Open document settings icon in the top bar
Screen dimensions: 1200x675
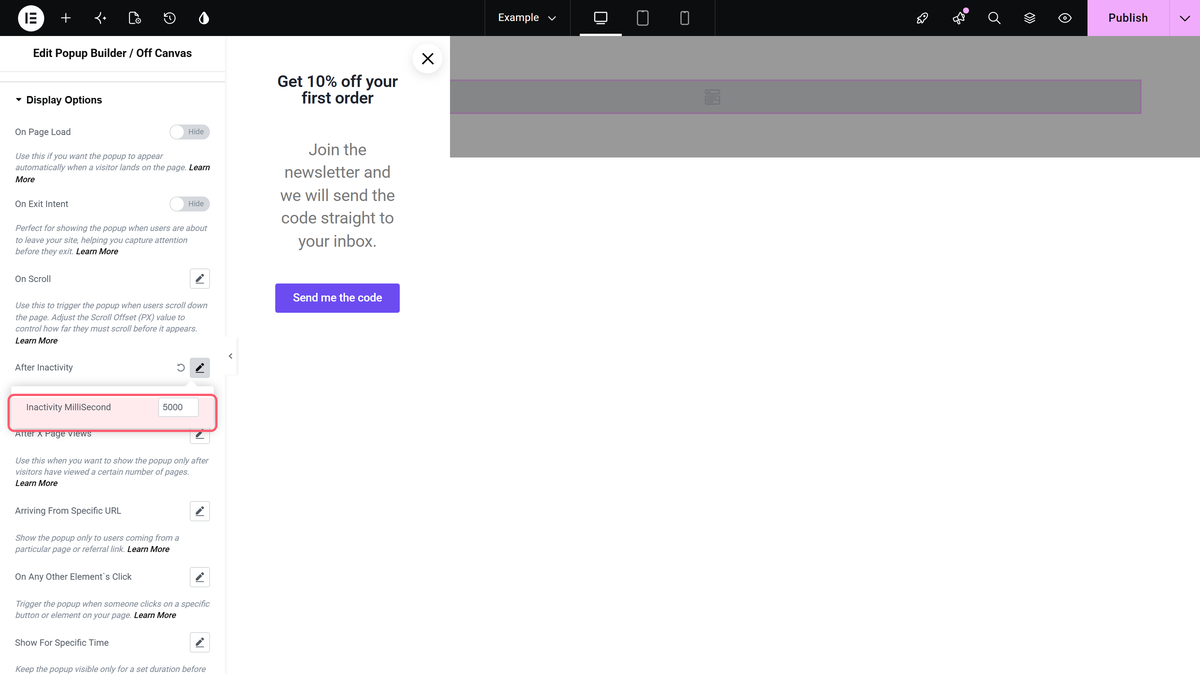[x=135, y=18]
